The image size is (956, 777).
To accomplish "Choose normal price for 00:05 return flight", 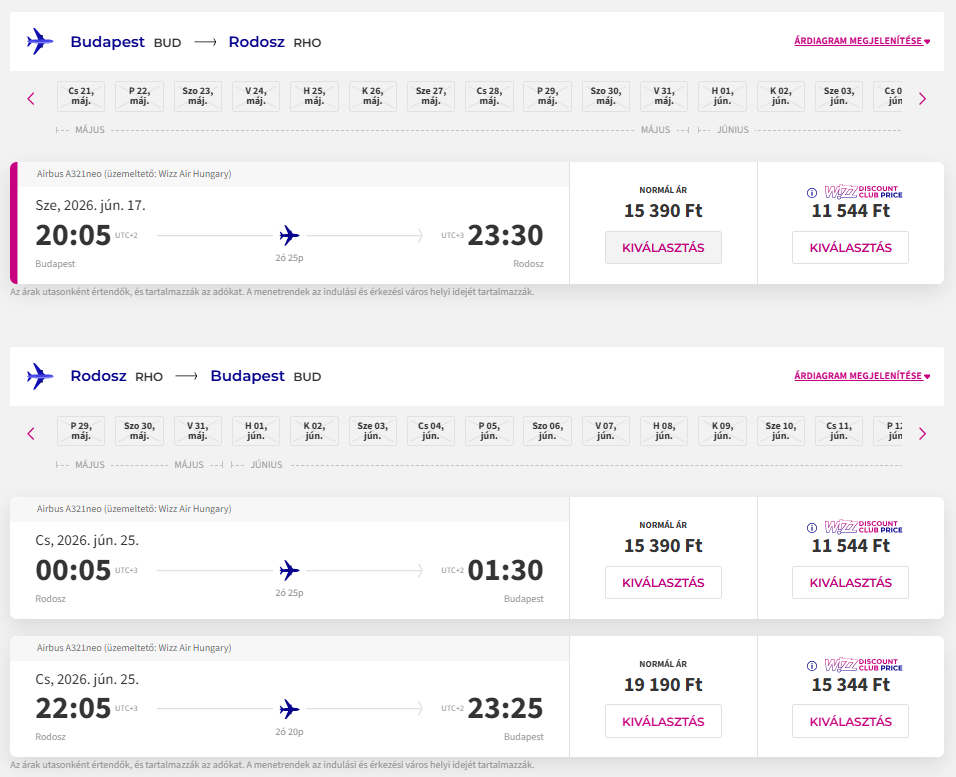I will pyautogui.click(x=663, y=582).
